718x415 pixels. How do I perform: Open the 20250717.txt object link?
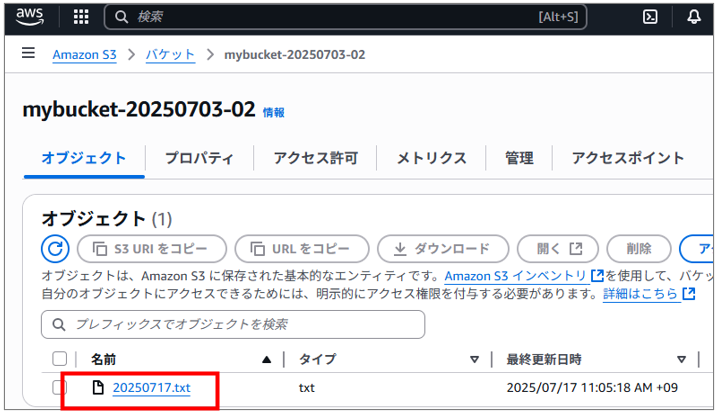point(152,388)
